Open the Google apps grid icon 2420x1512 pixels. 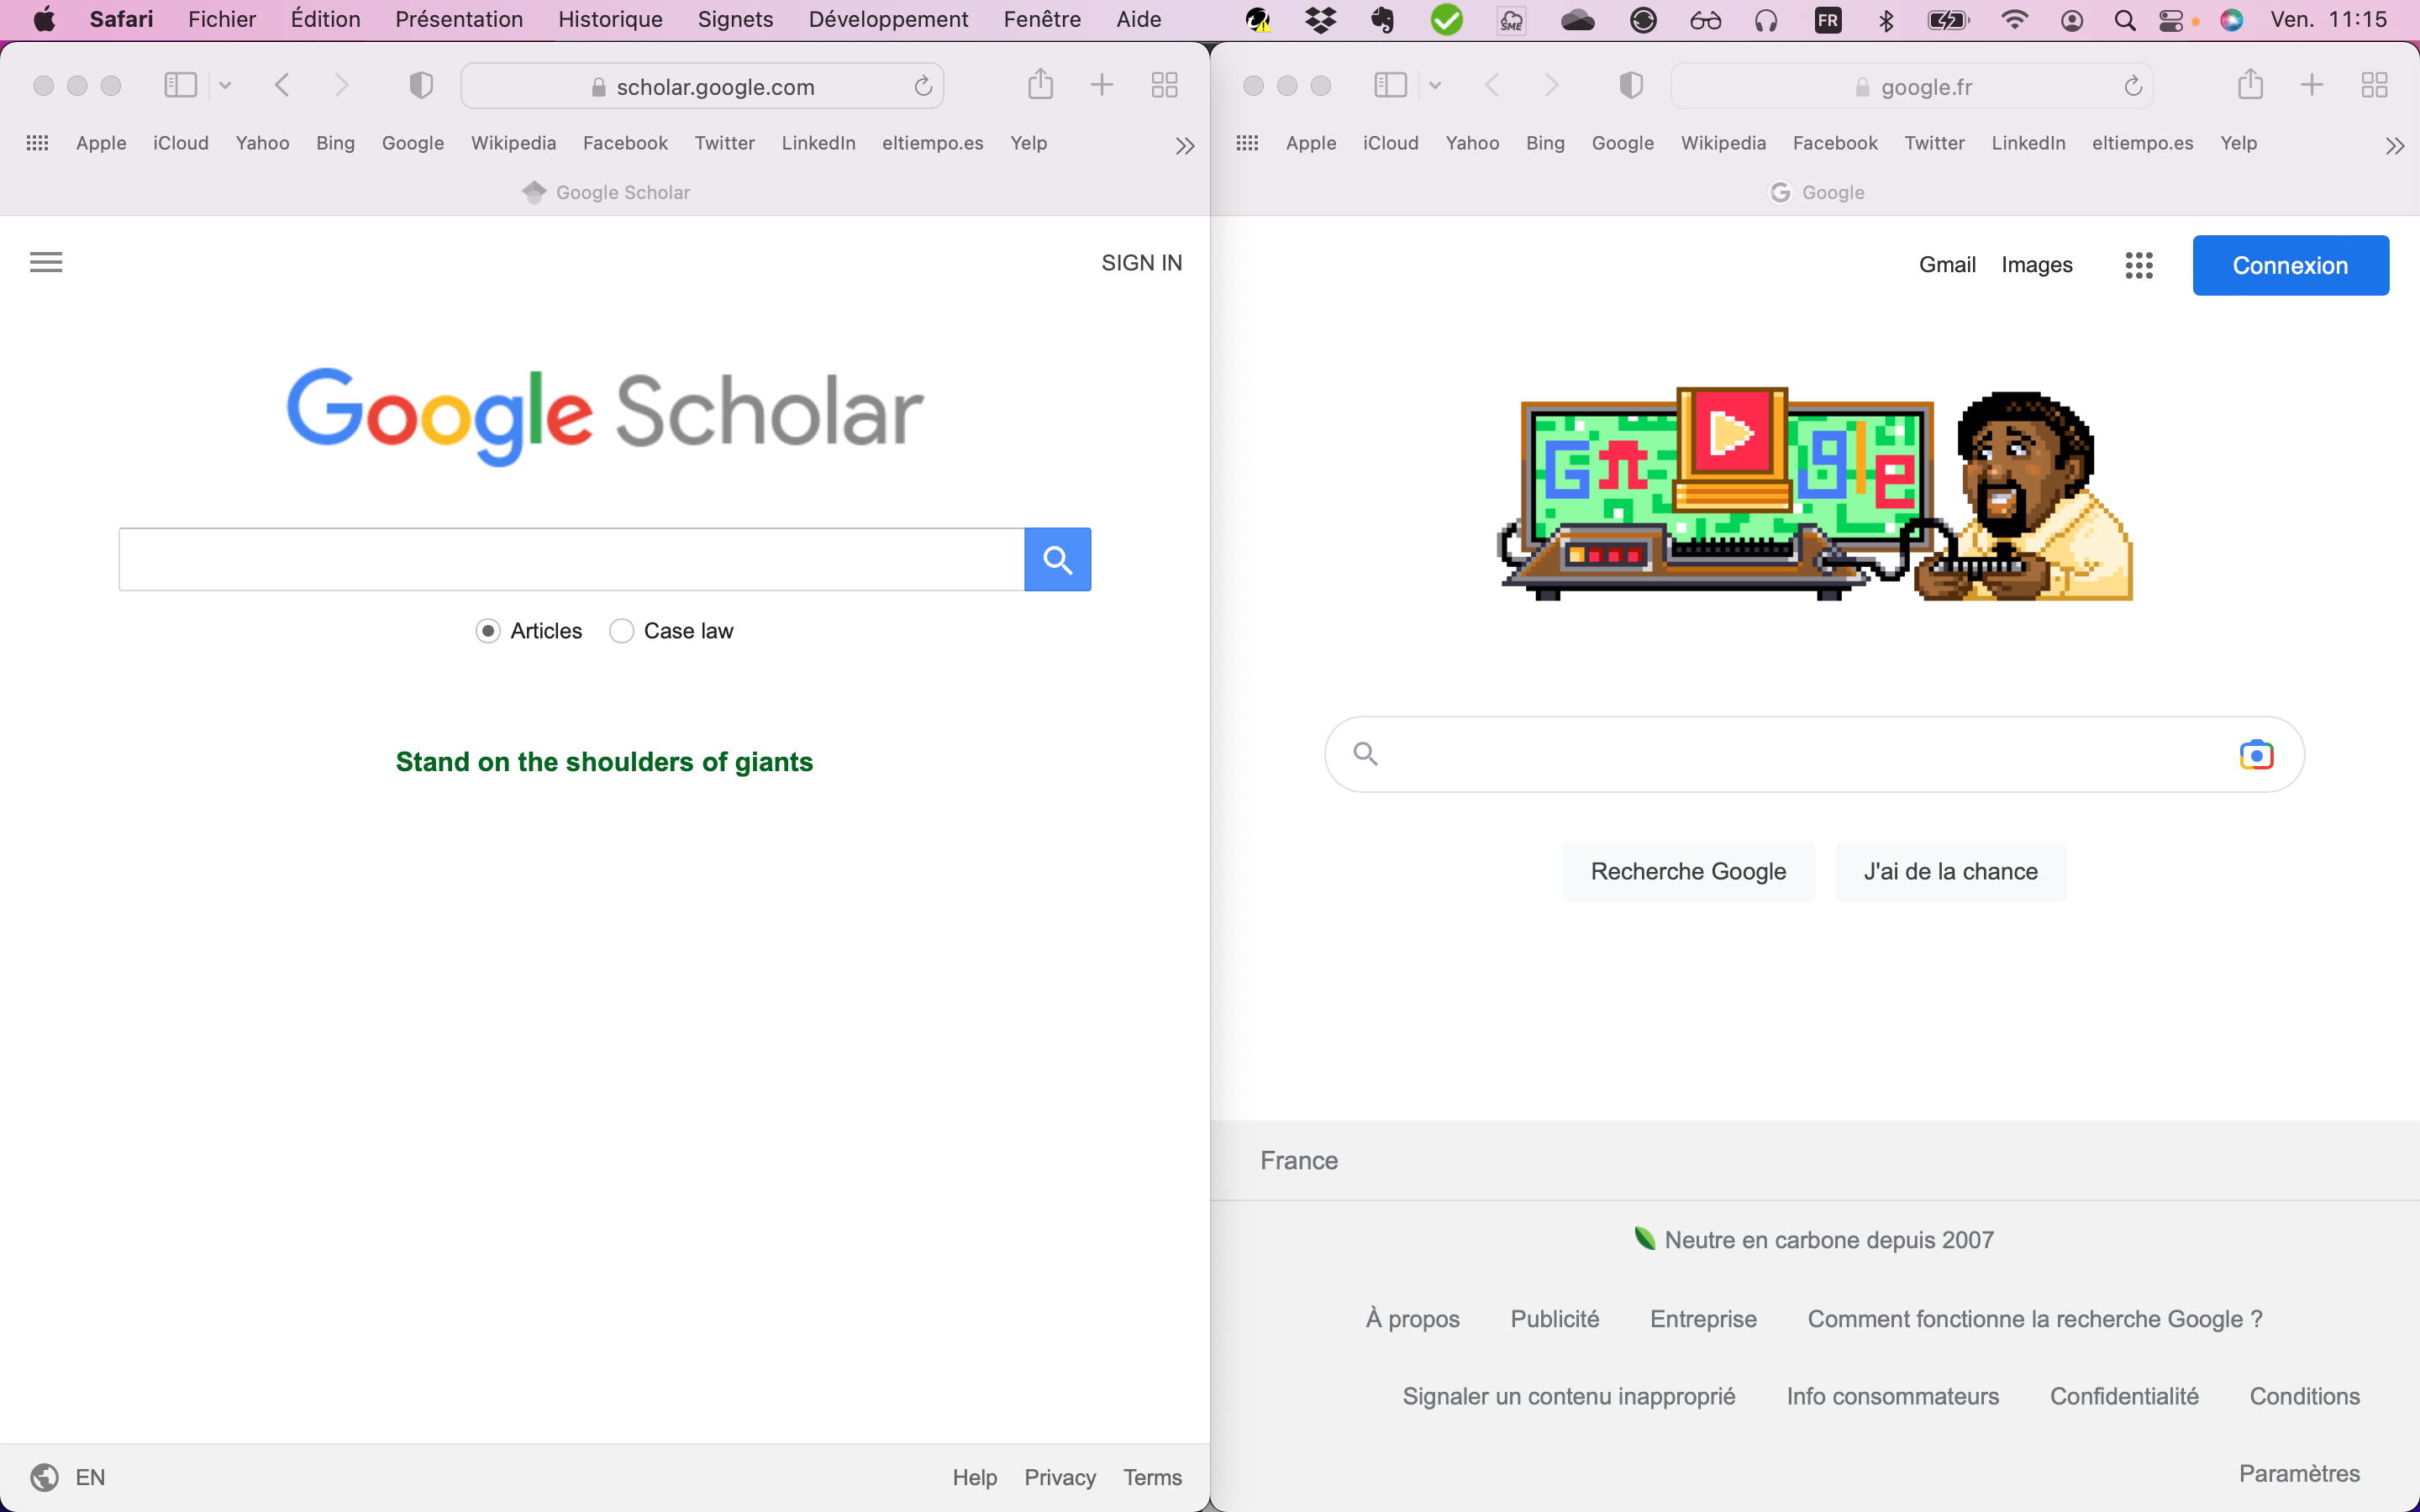click(2138, 265)
